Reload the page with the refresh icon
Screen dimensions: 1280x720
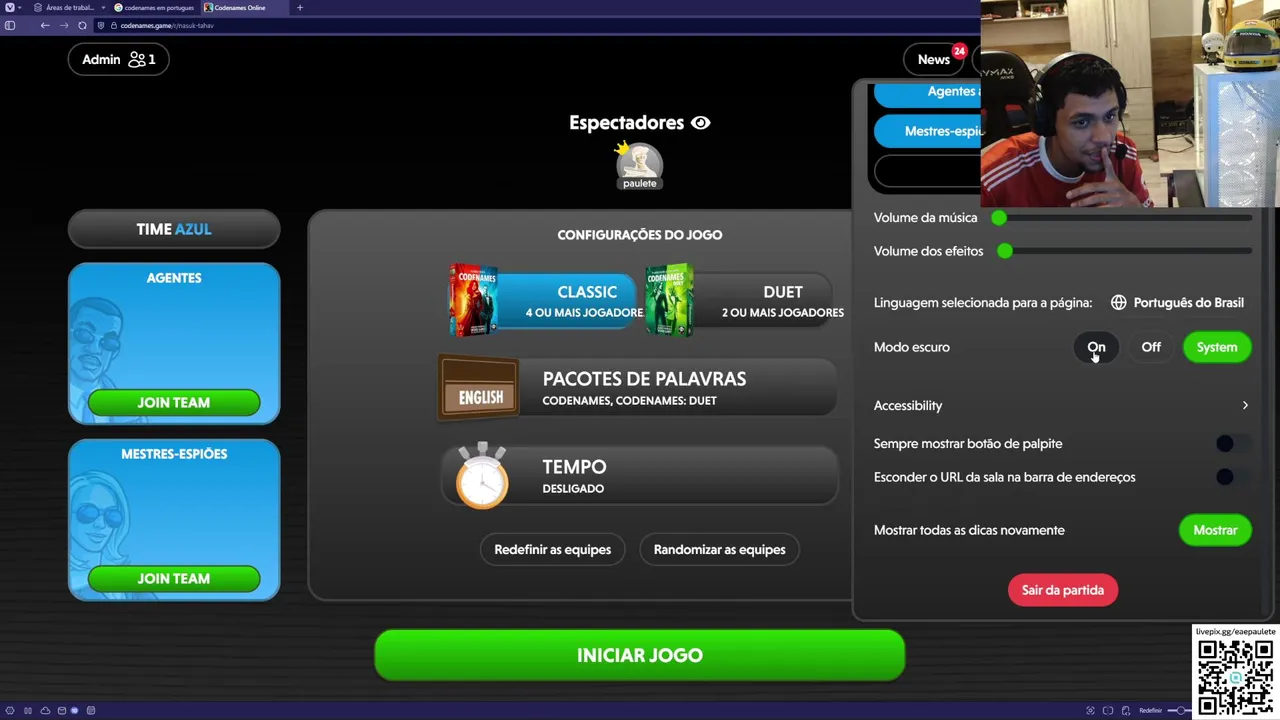point(82,25)
